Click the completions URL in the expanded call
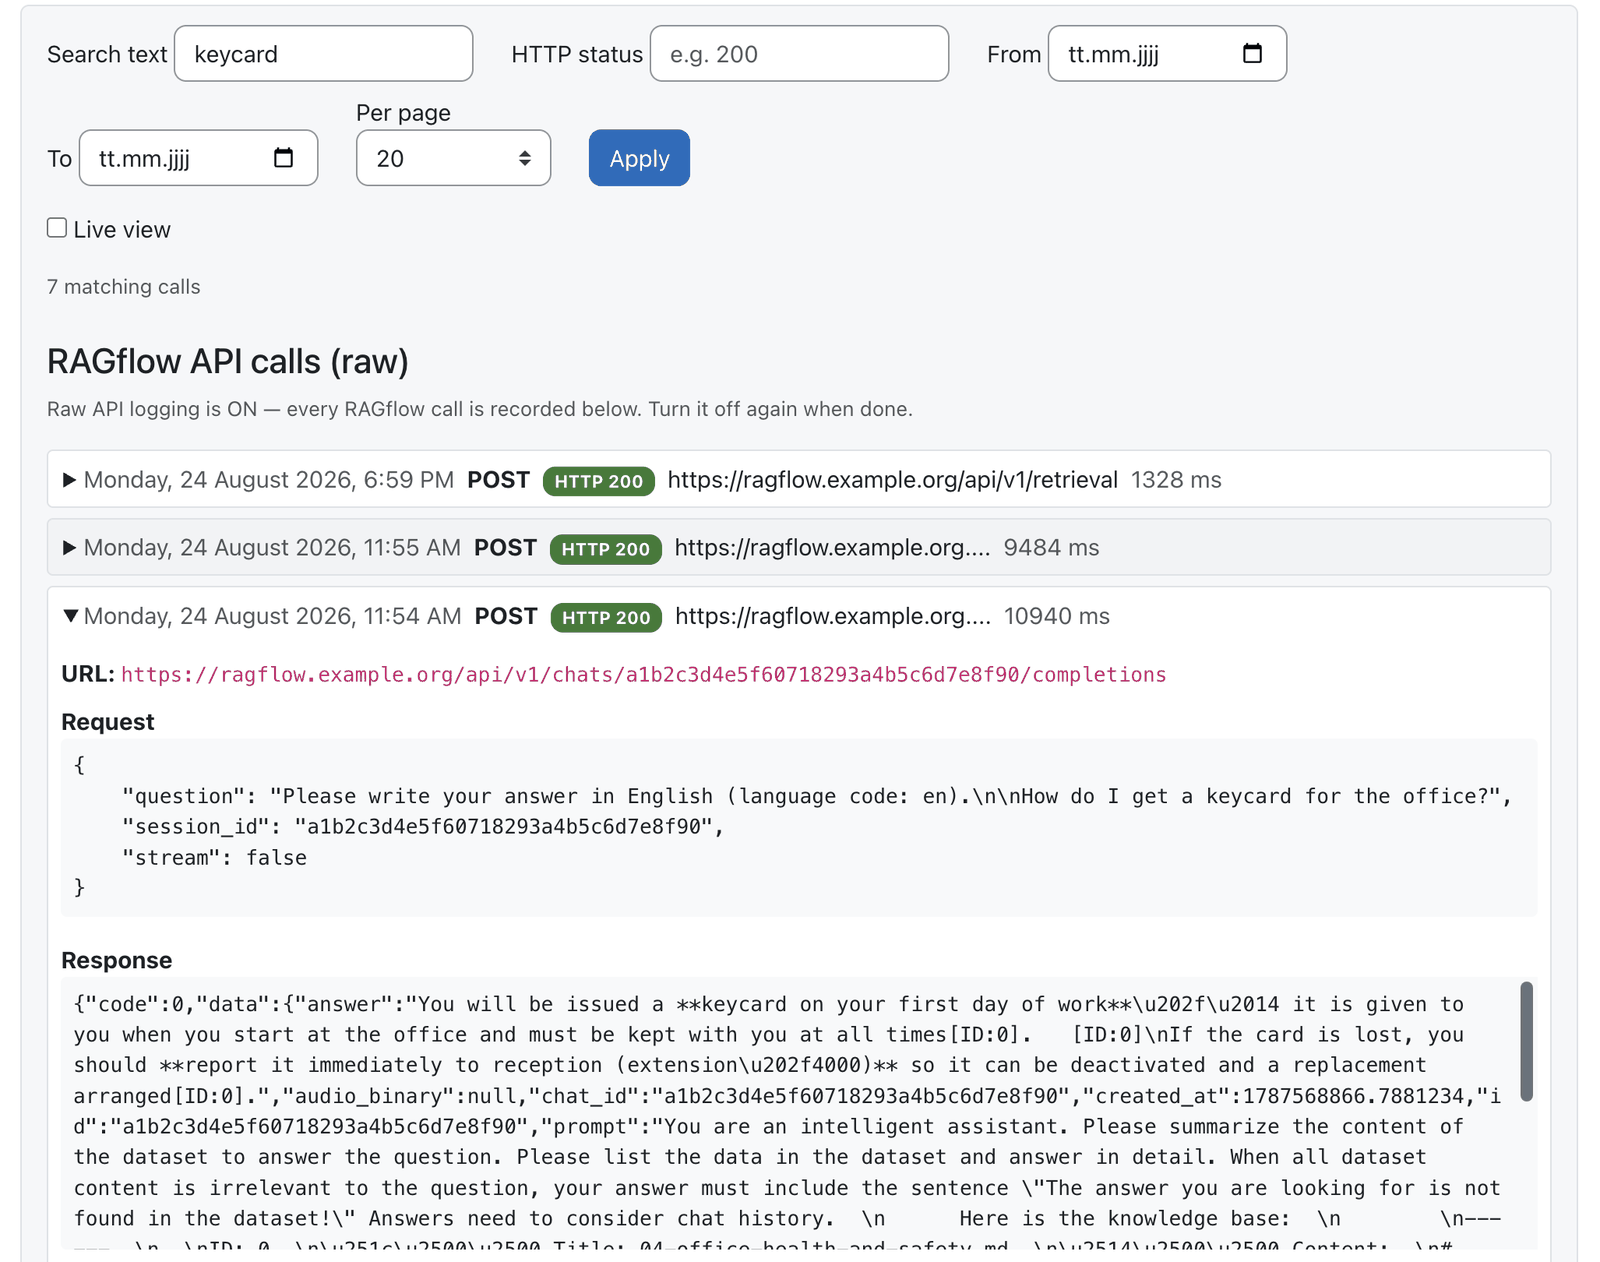 [643, 675]
